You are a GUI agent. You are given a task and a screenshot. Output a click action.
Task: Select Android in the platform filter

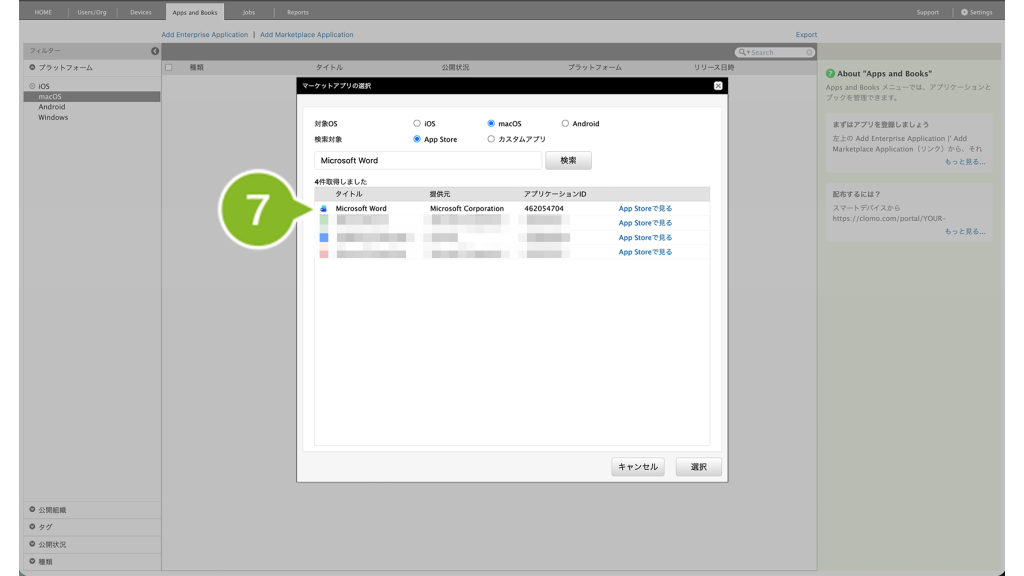pos(52,107)
